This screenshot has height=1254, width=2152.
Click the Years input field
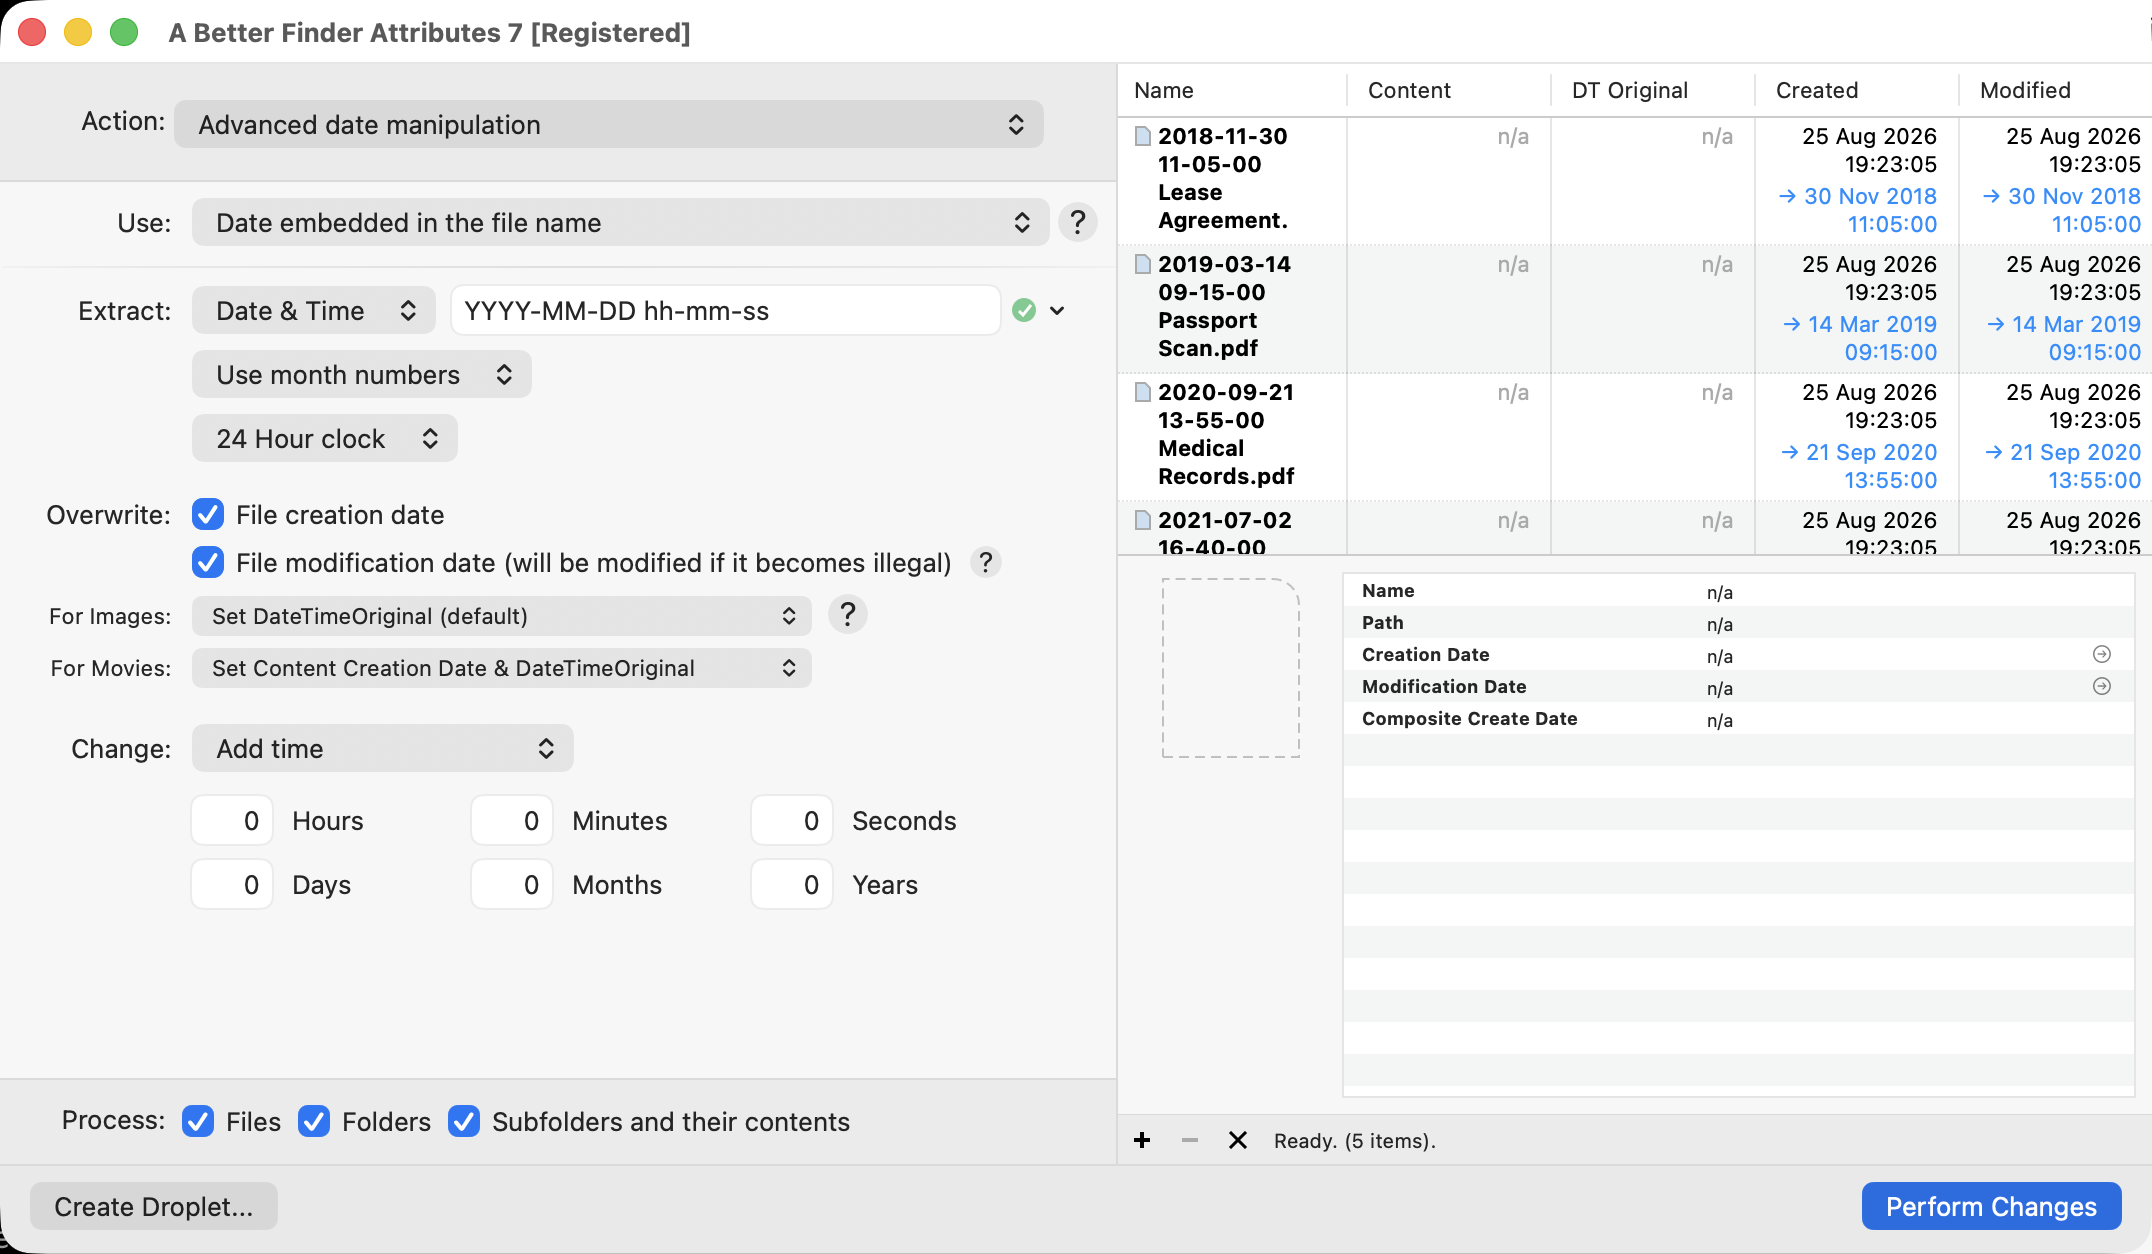(792, 884)
